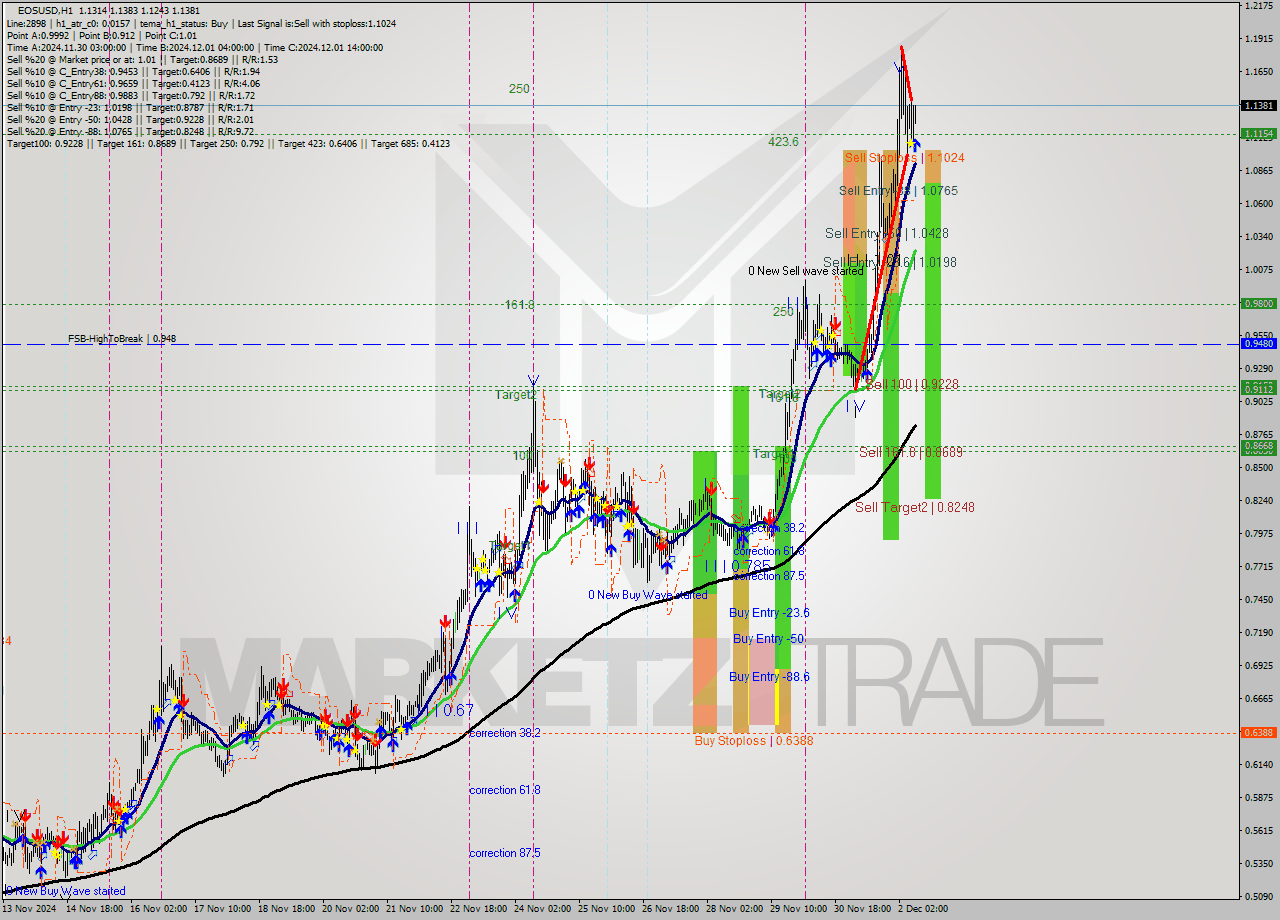1280x920 pixels.
Task: Click price axis value 1.0340
Action: [1258, 237]
